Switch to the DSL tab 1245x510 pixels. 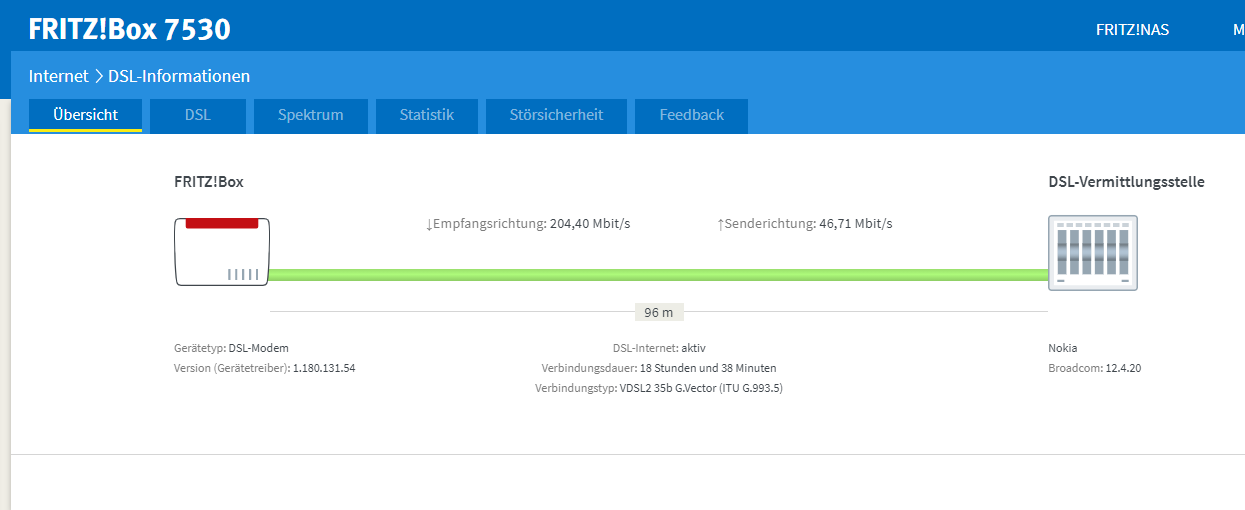[x=198, y=115]
